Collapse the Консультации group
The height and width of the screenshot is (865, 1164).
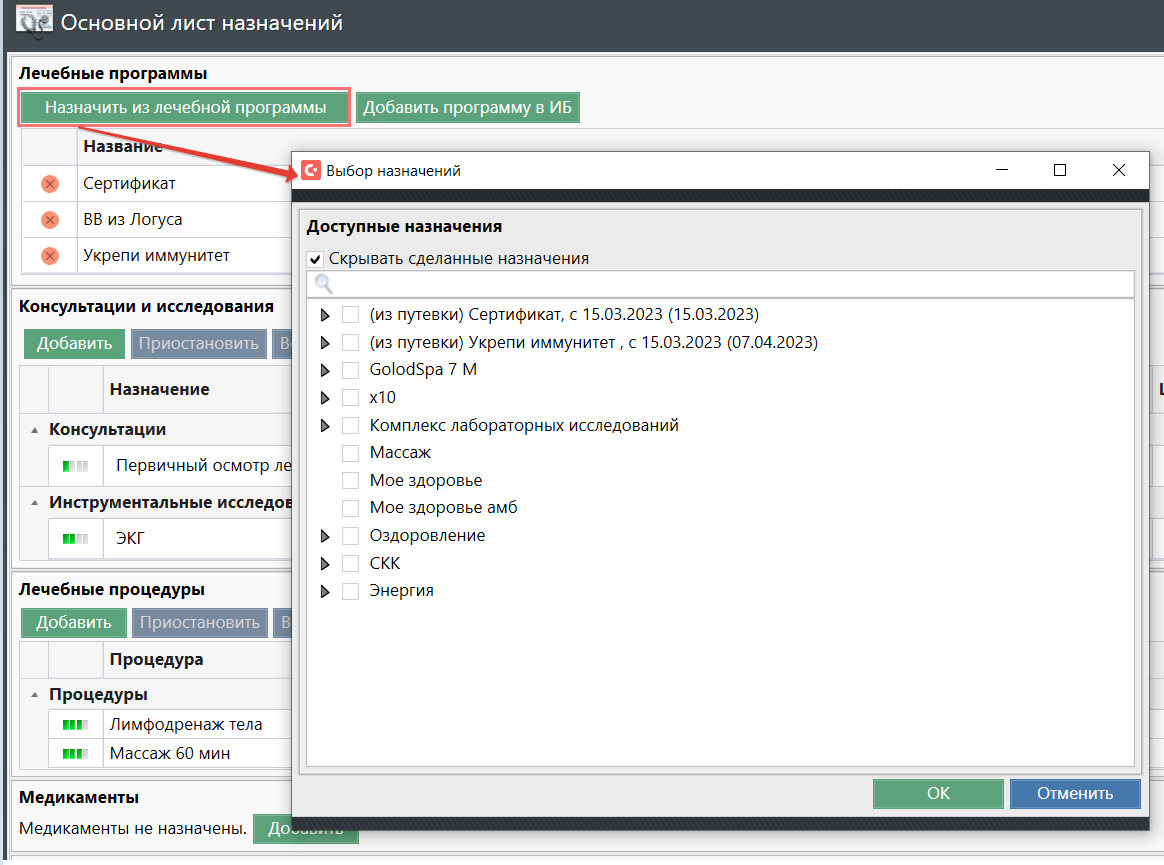35,429
